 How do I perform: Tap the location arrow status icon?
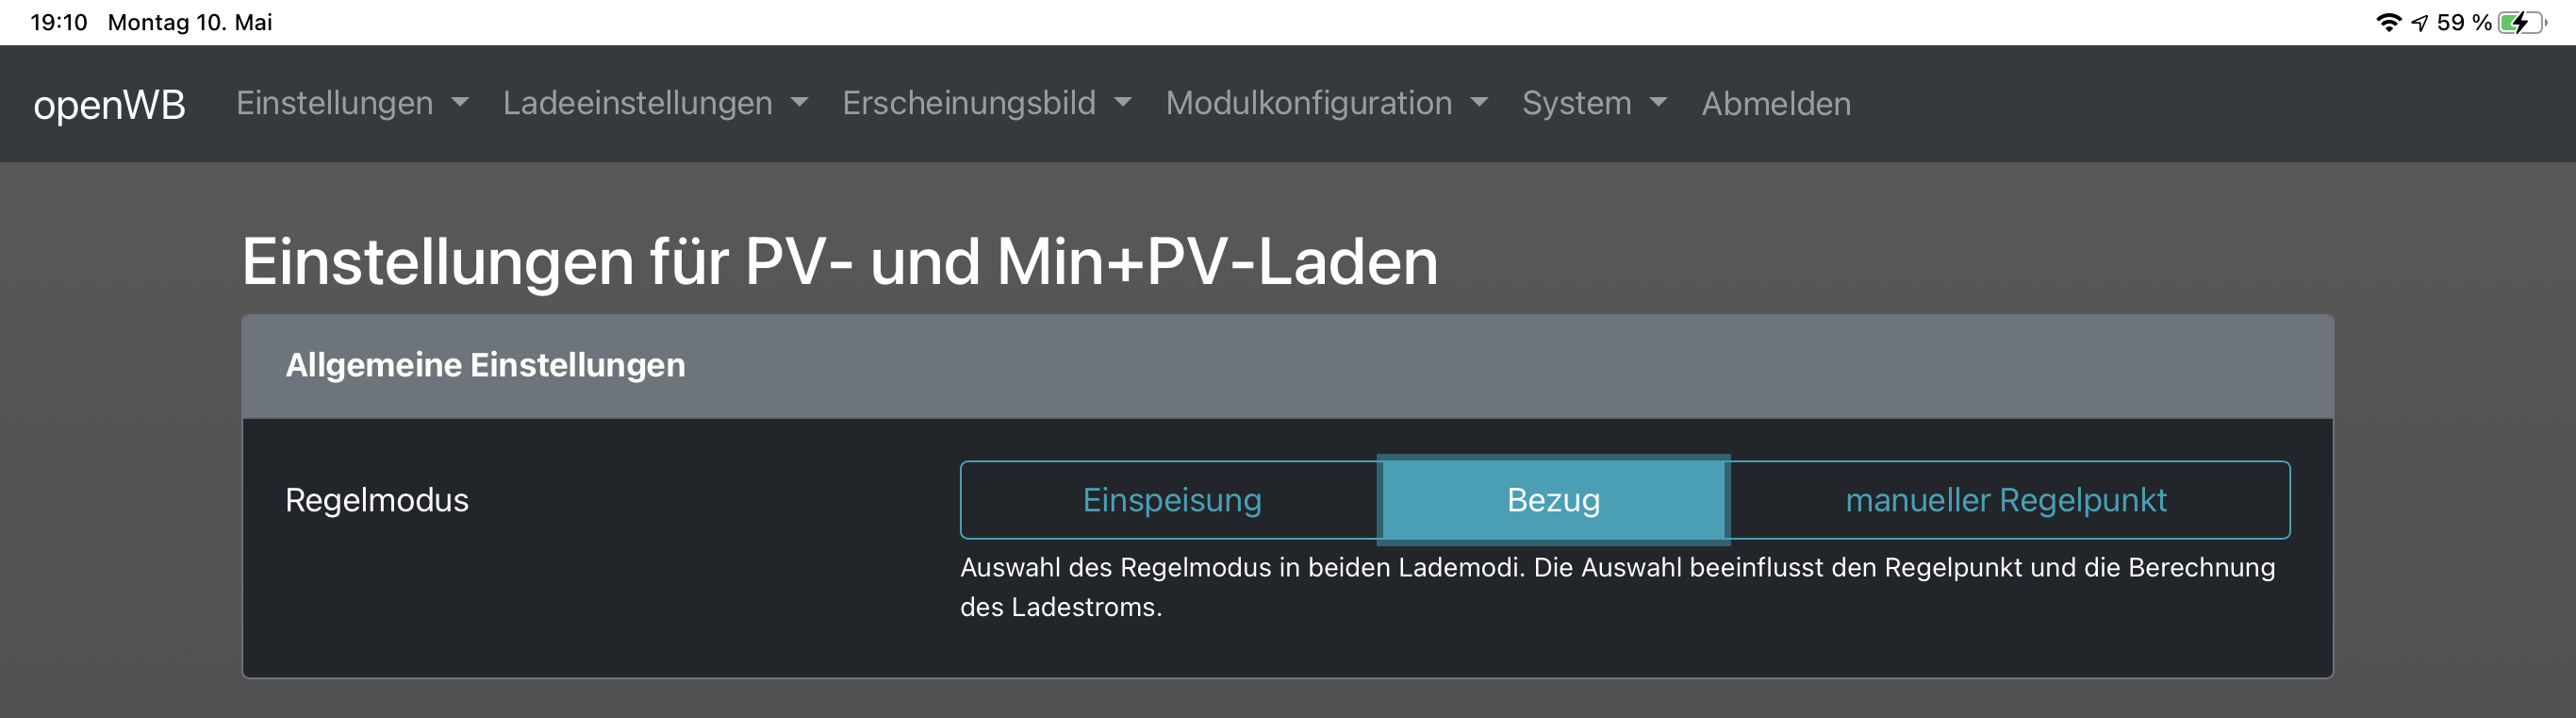[x=2419, y=22]
